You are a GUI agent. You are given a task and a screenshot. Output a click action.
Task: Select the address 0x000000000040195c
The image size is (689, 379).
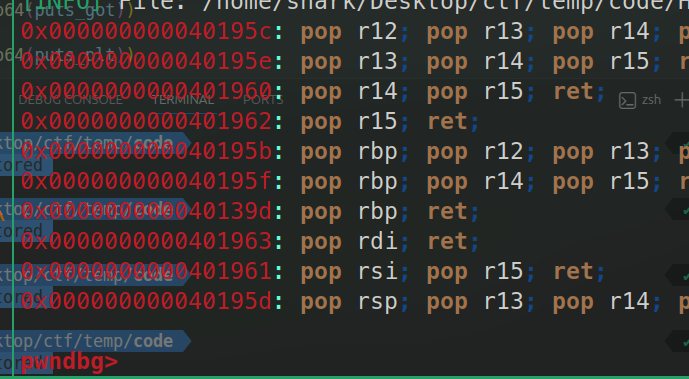point(147,31)
